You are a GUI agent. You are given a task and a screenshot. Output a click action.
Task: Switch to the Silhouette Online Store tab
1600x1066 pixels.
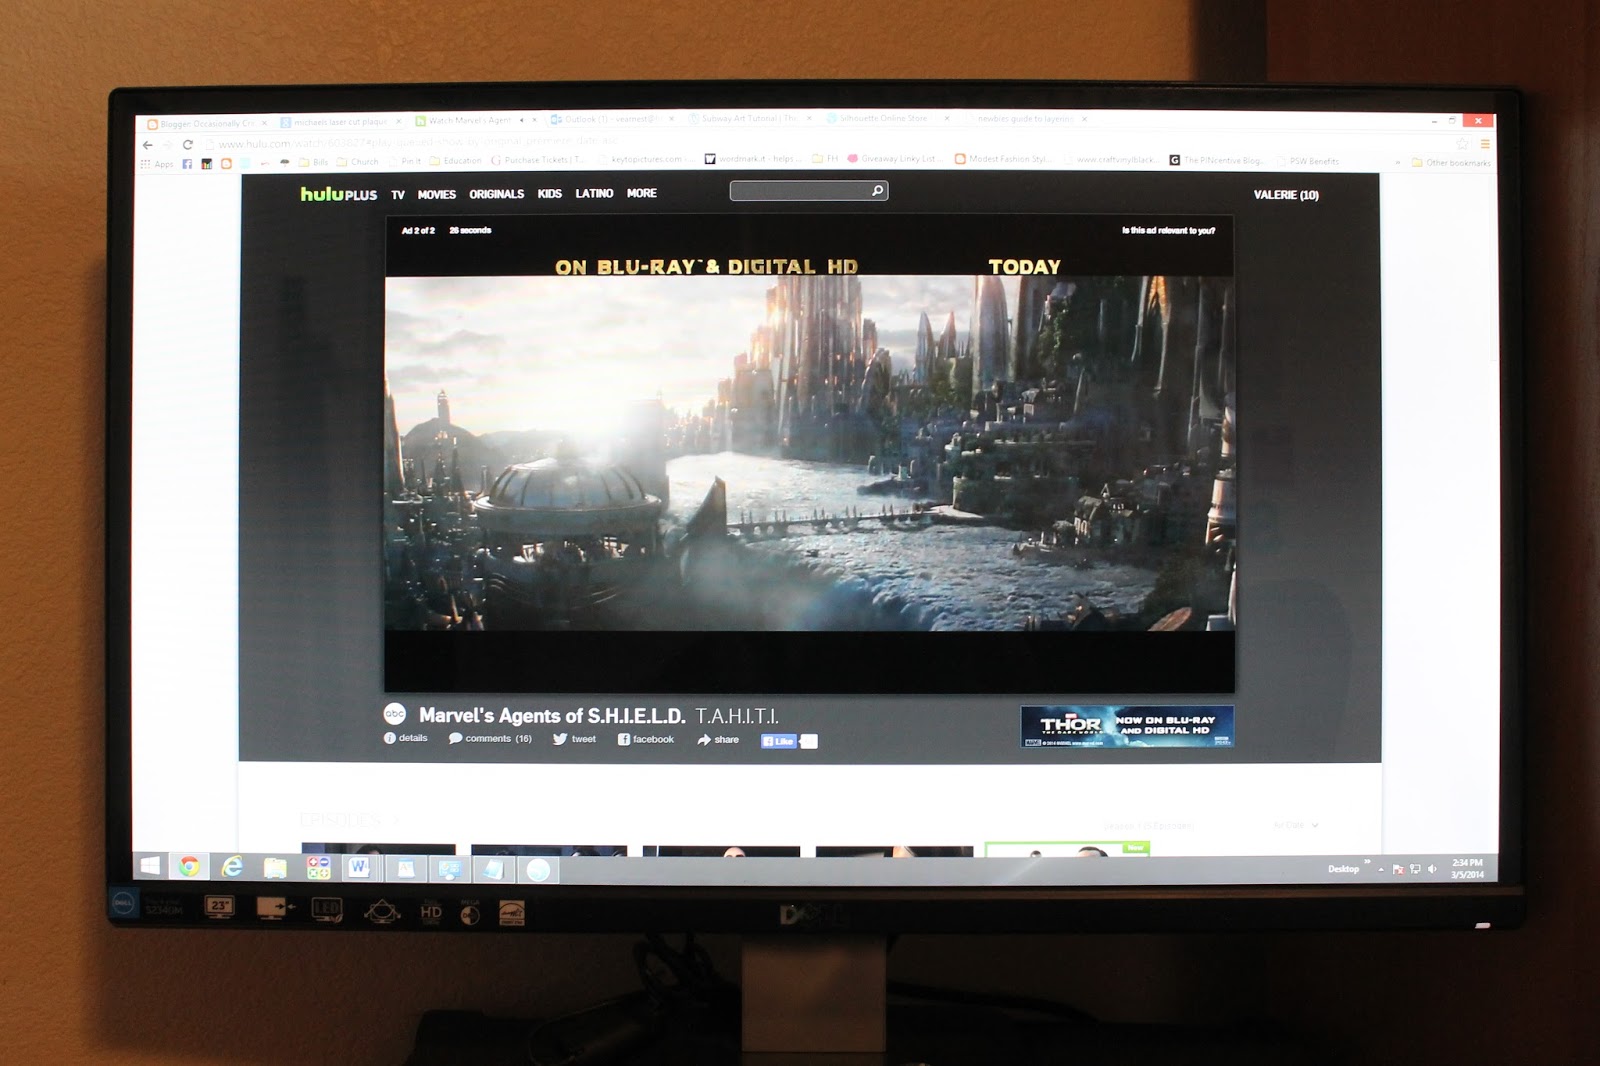[886, 118]
